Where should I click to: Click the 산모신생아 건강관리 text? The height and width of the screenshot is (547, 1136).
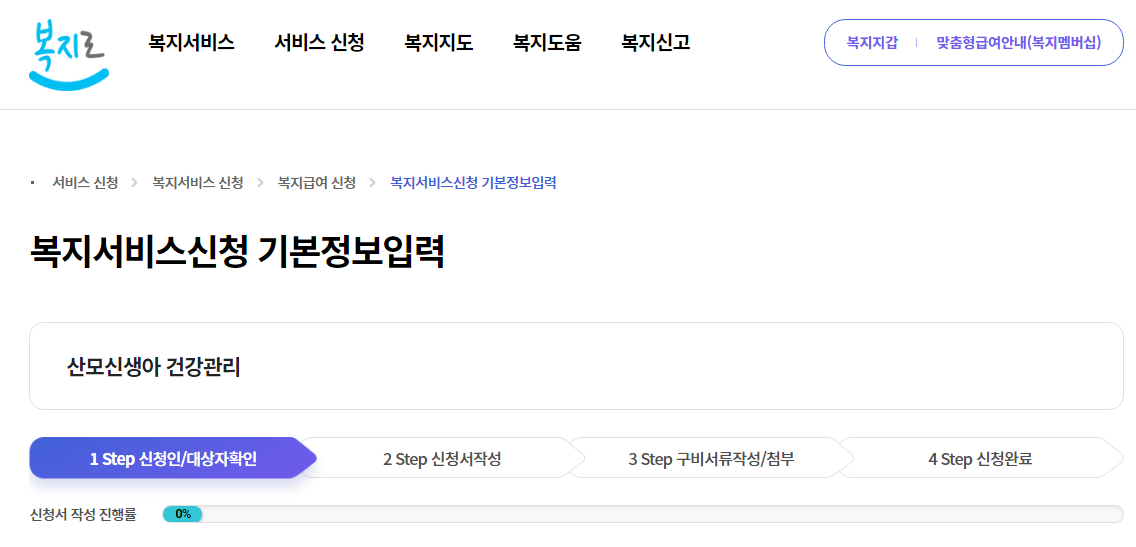[x=153, y=367]
